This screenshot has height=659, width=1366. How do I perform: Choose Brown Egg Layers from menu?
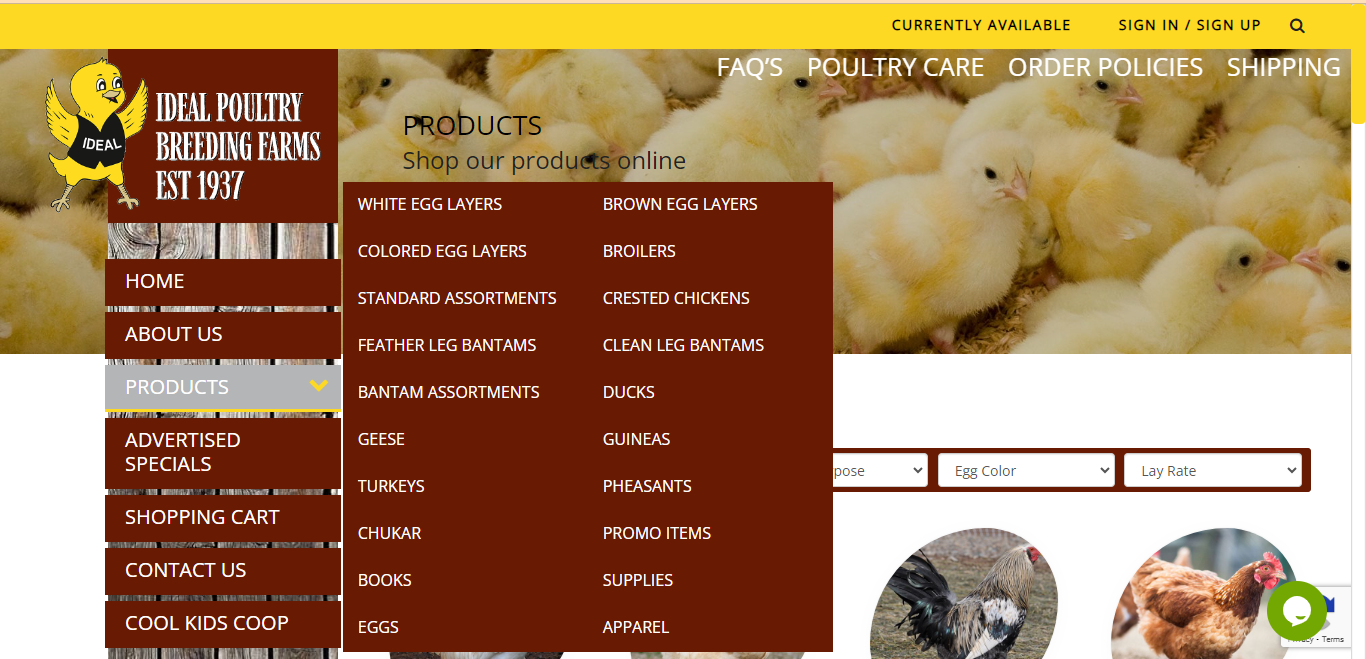[680, 204]
